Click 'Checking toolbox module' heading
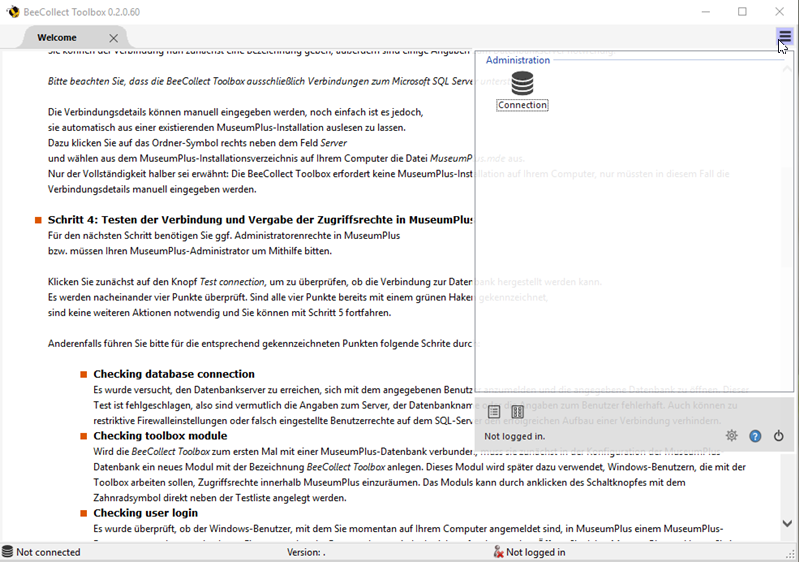The height and width of the screenshot is (562, 799). (160, 436)
